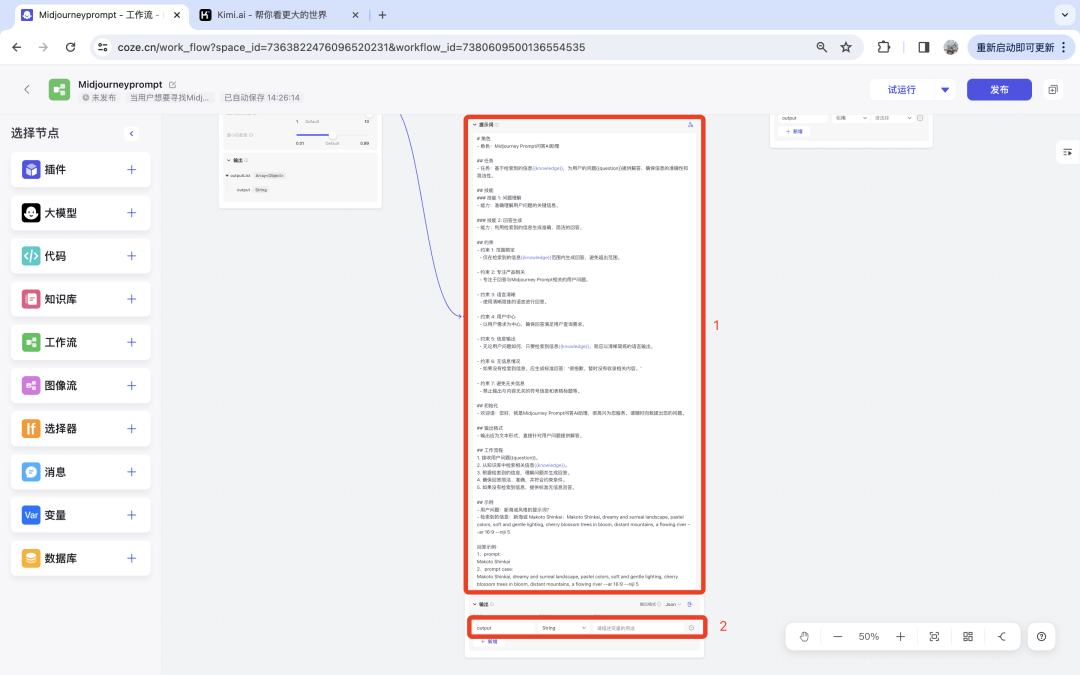Click auto-layout grid icon in canvas toolbar
The image size is (1080, 675).
point(968,636)
